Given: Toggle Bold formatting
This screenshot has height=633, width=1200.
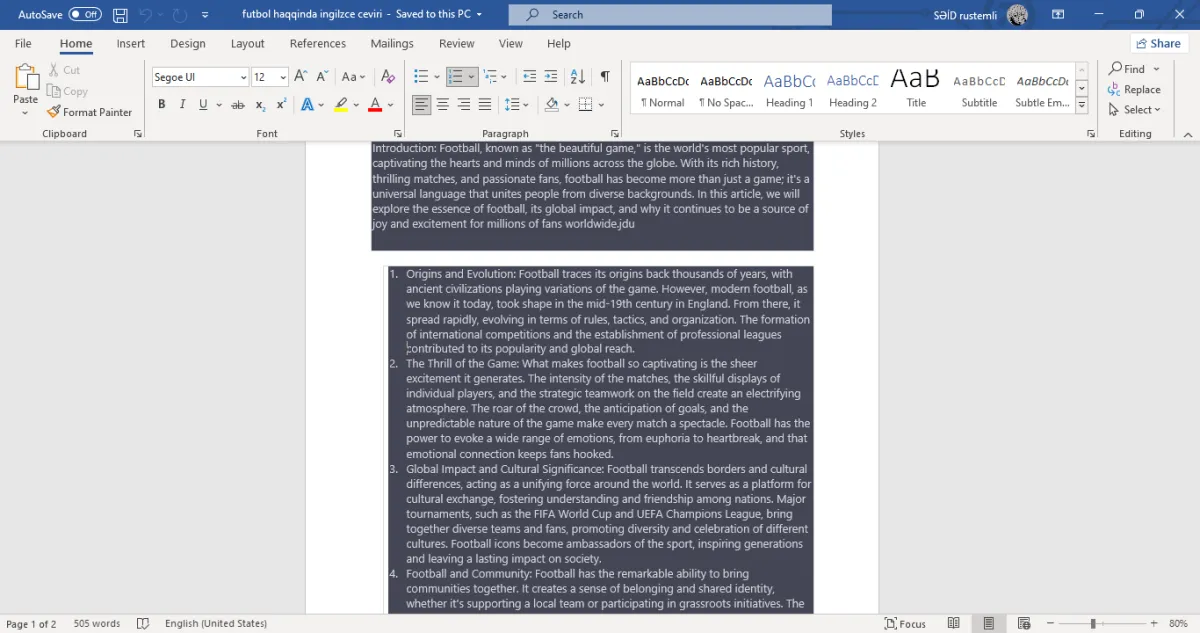Looking at the screenshot, I should (x=162, y=105).
